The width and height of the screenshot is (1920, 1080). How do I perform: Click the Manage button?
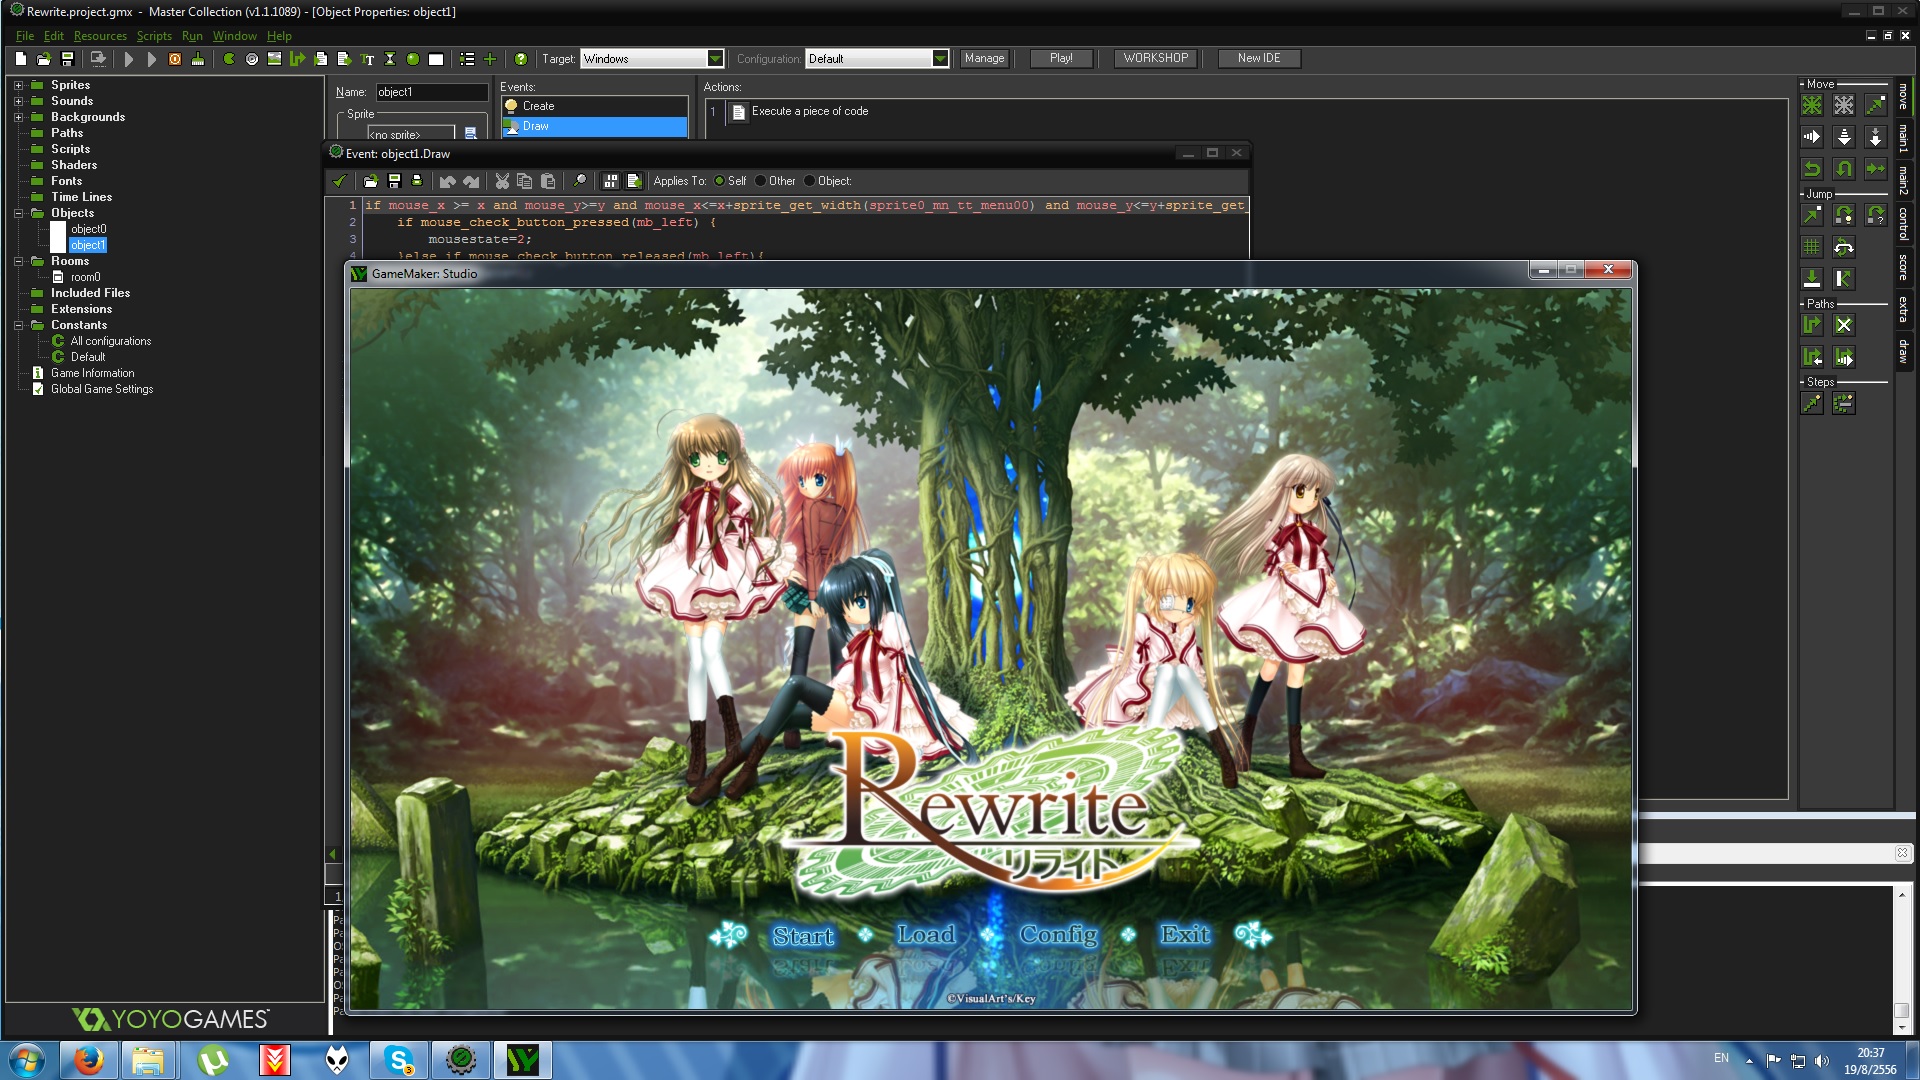(984, 58)
